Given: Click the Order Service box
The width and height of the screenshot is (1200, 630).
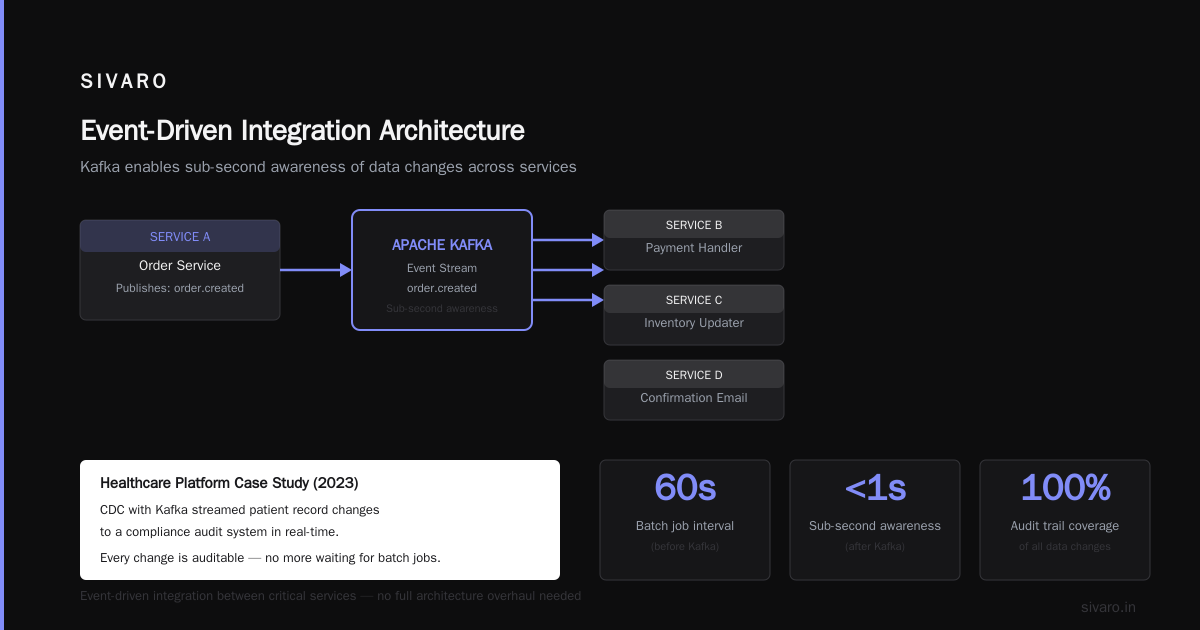Looking at the screenshot, I should tap(180, 270).
